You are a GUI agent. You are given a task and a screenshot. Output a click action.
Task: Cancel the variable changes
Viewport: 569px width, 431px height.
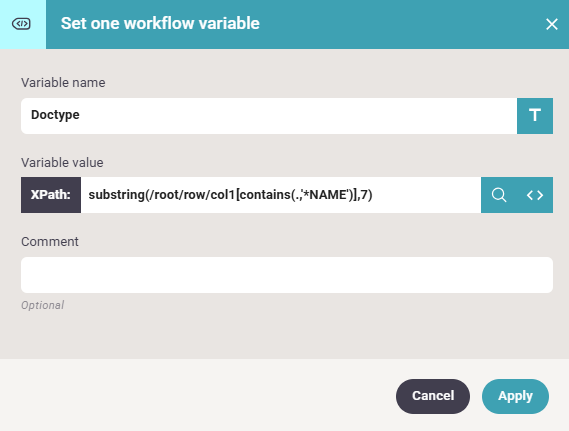click(x=433, y=396)
